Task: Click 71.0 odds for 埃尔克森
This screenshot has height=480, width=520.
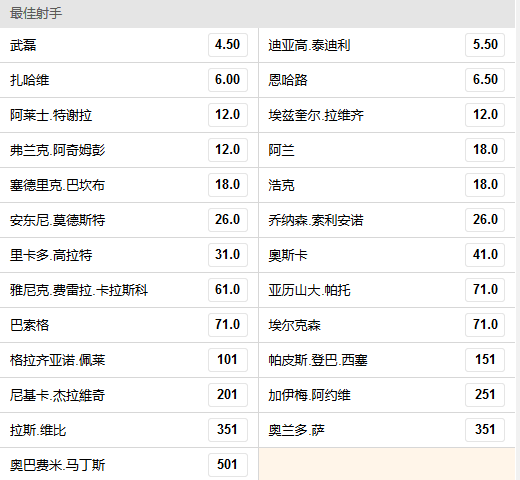Action: (x=485, y=325)
